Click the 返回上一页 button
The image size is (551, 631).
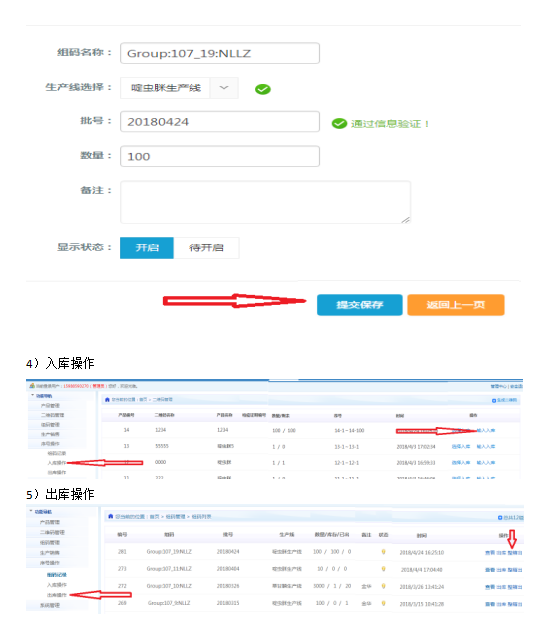coord(456,305)
